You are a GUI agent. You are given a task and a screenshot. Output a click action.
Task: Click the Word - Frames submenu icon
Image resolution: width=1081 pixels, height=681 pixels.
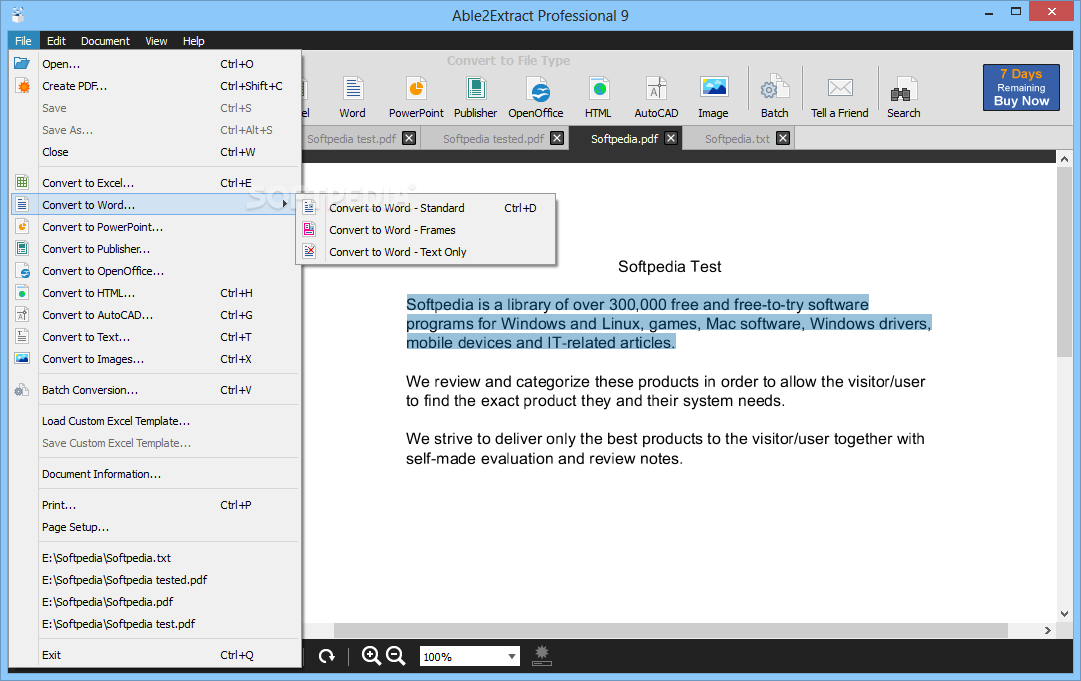310,230
